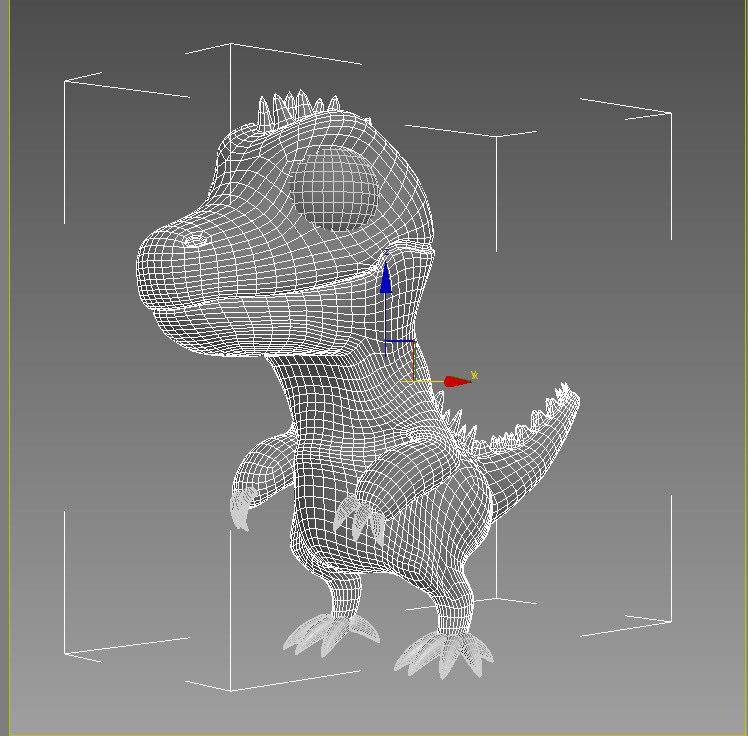Select the dinosaur's nostril on the snout

(195, 239)
